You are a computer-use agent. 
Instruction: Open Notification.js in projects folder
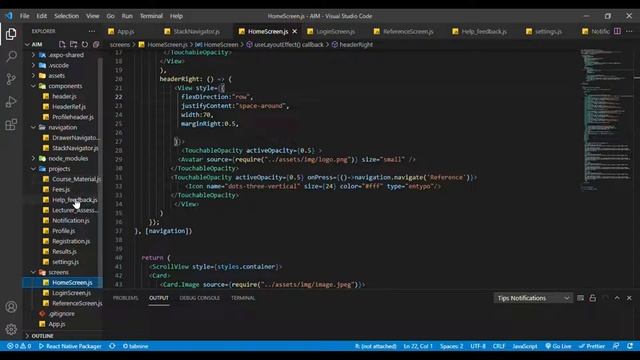(x=71, y=220)
